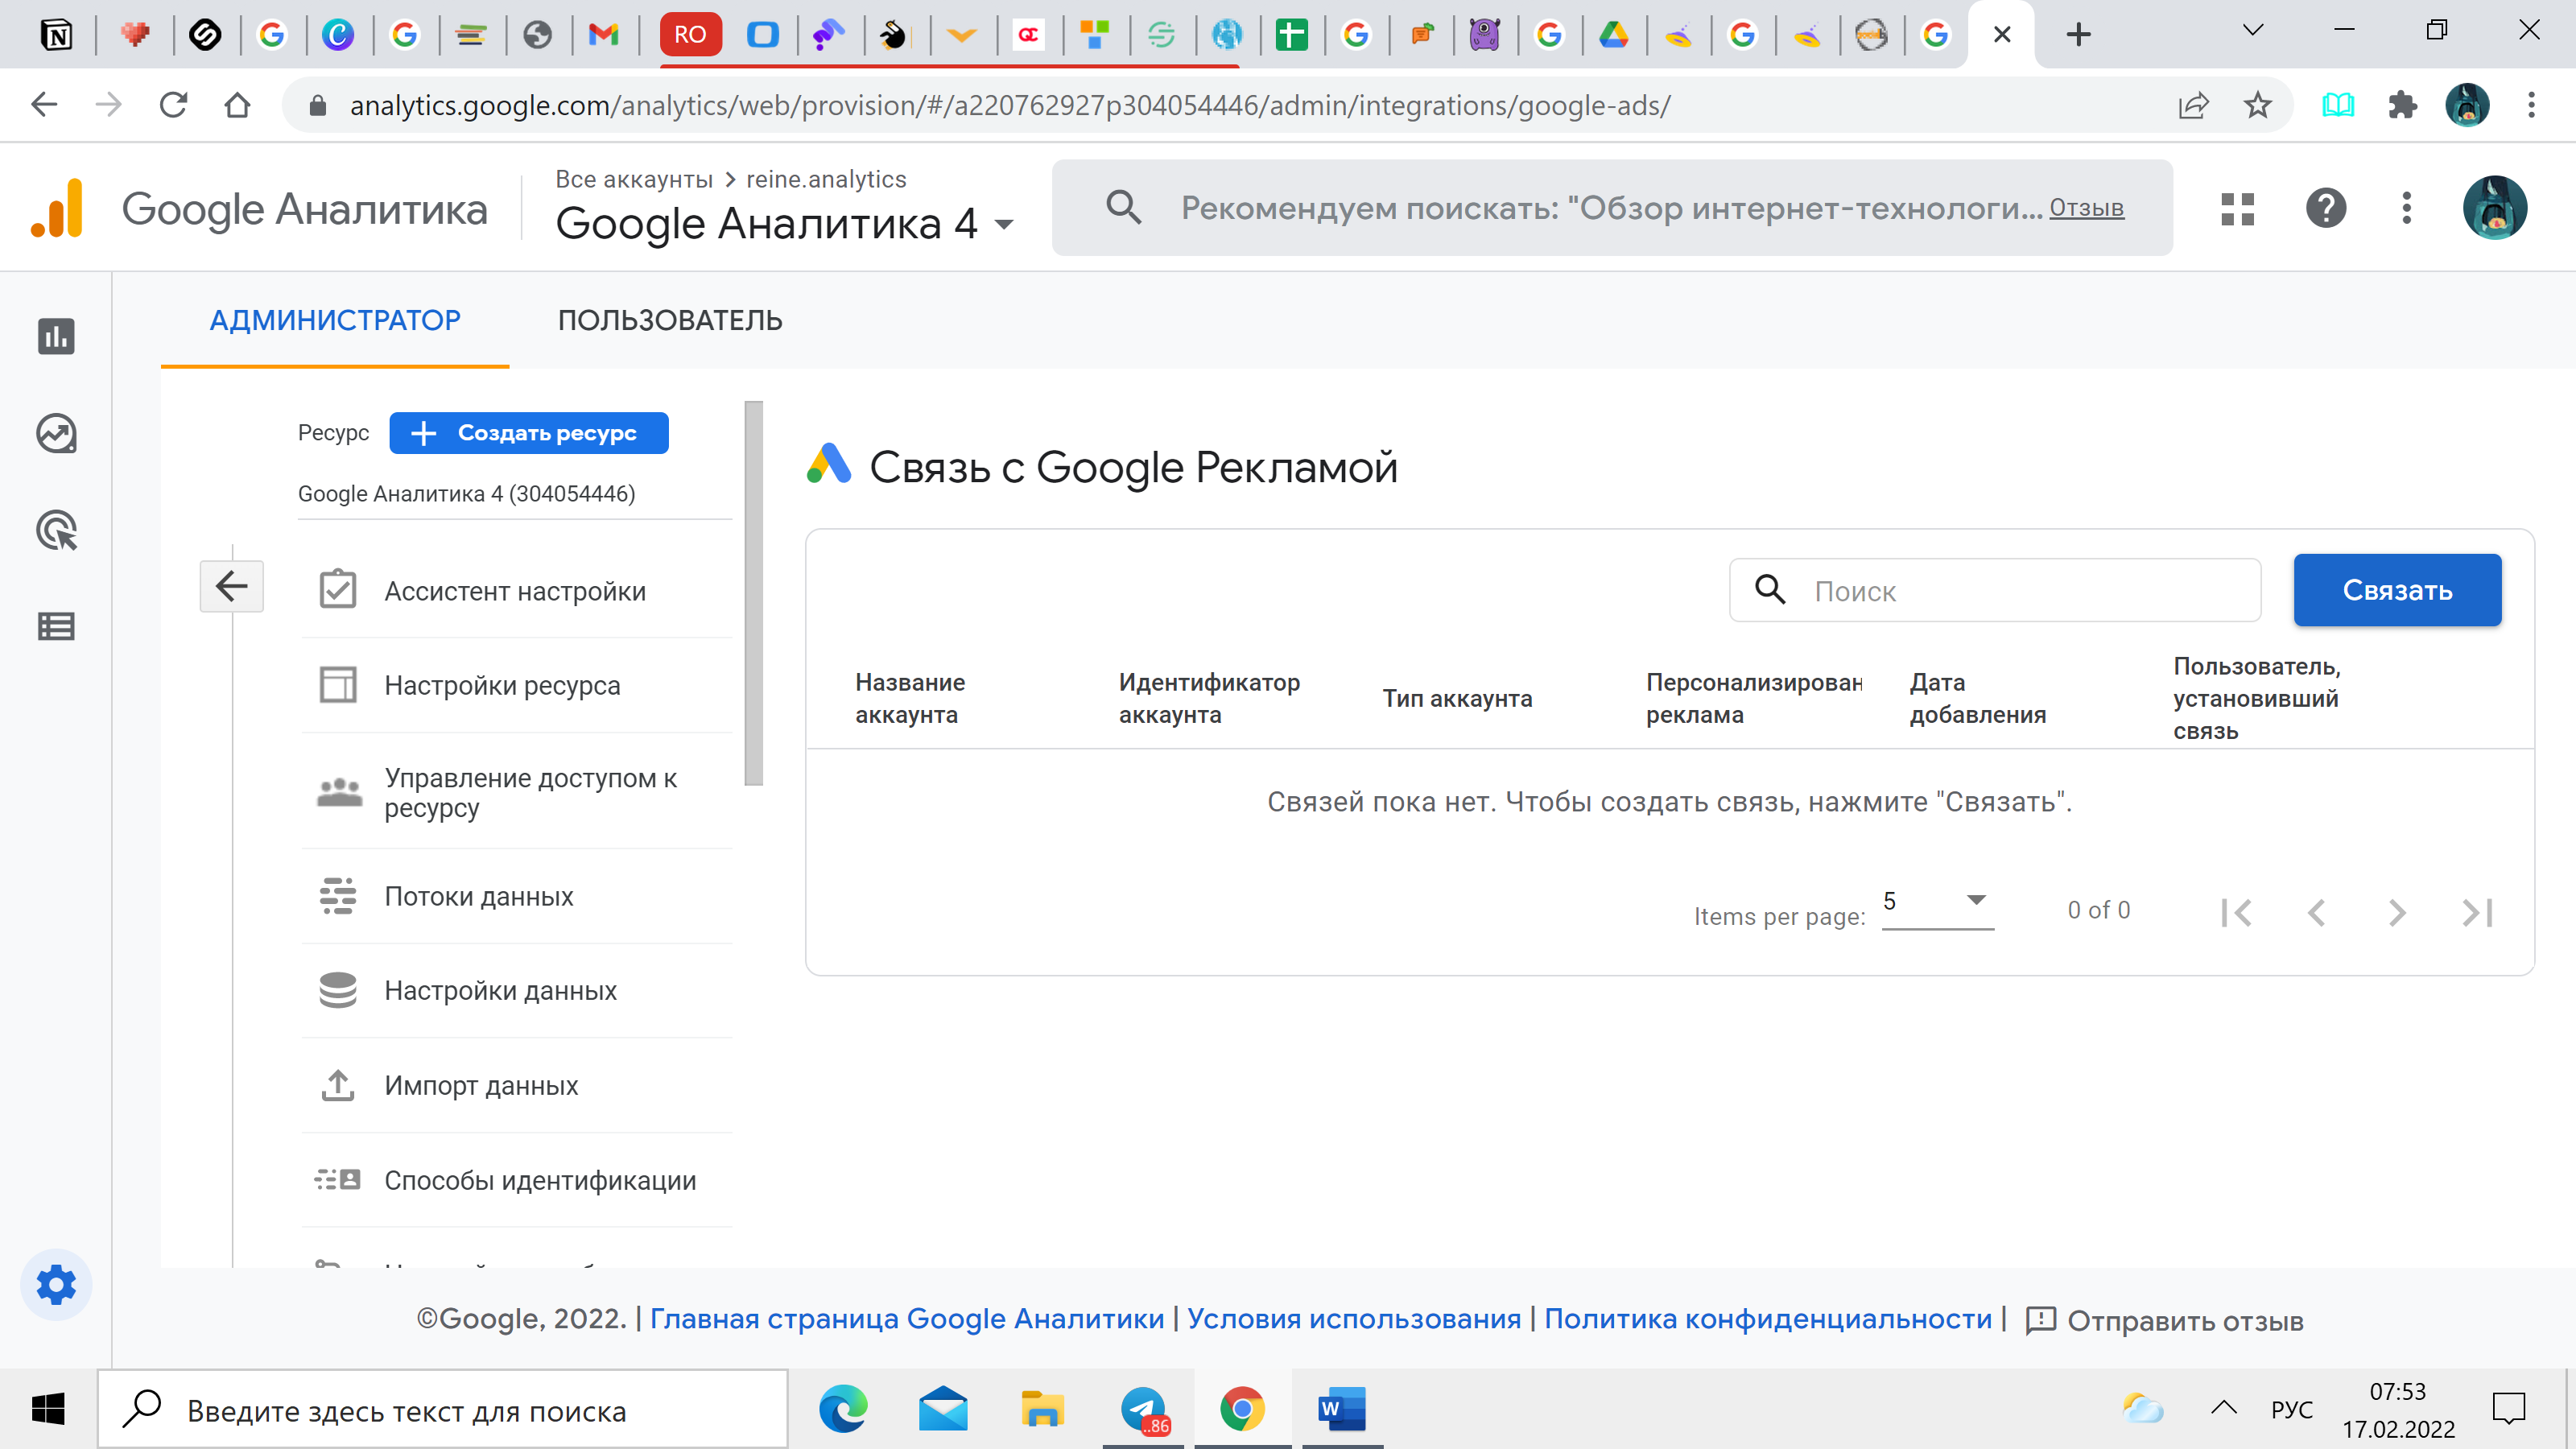Screen dimensions: 2576x1449
Task: Open Политика конфиденциальности link
Action: click(1768, 1319)
